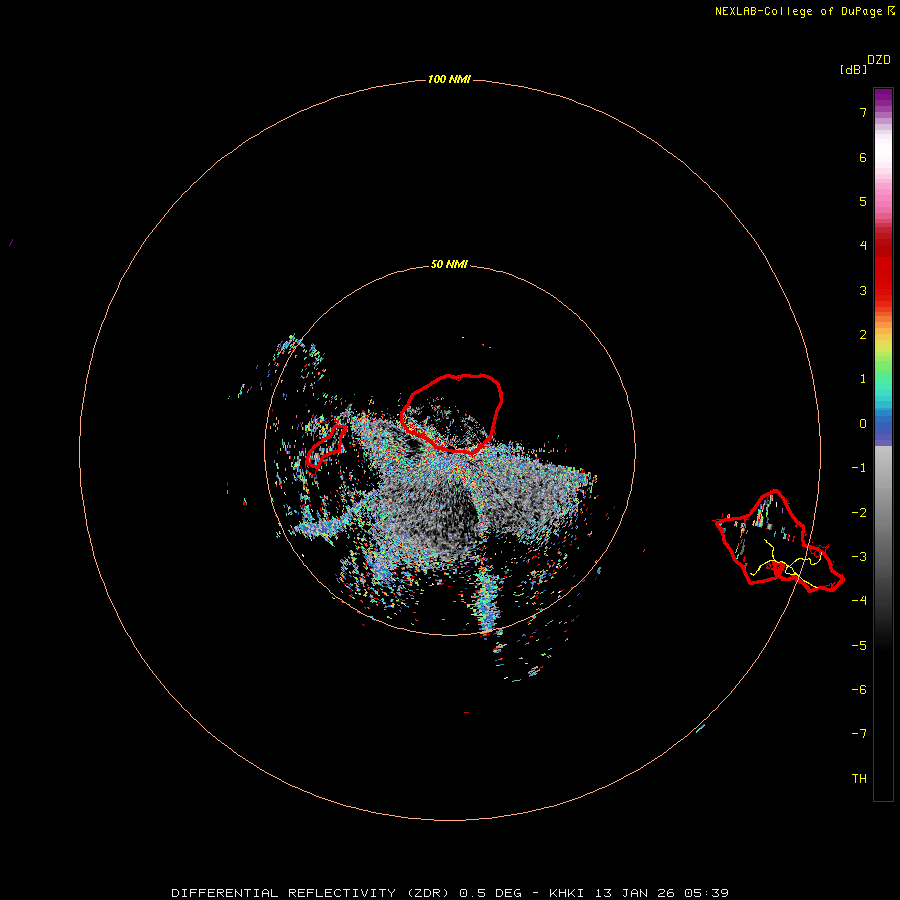This screenshot has width=900, height=900.
Task: Click the 1 value on color scale
Action: (x=863, y=379)
